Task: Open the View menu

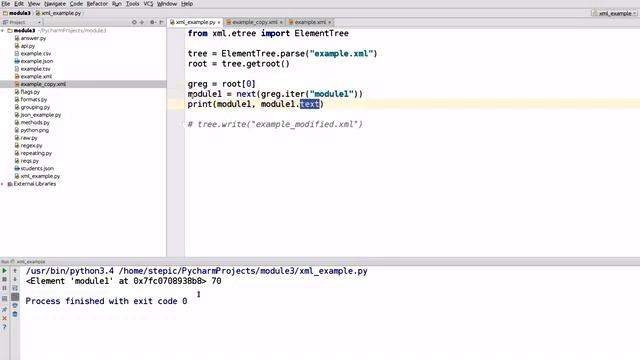Action: tap(34, 4)
